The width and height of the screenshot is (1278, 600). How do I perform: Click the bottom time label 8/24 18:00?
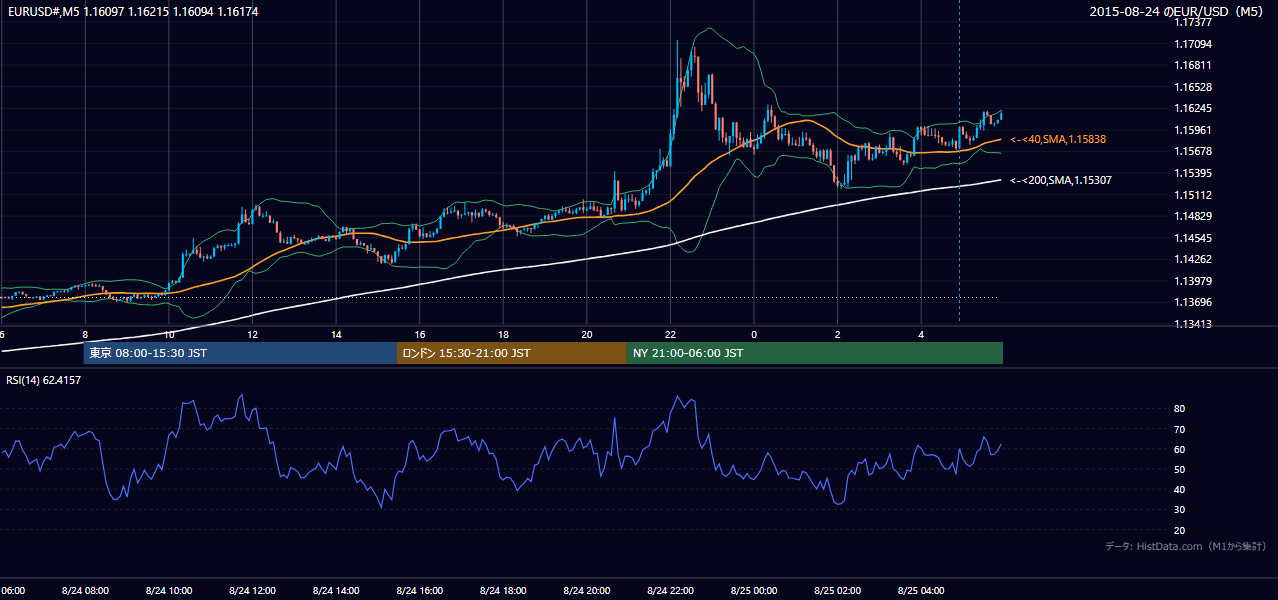coord(503,591)
